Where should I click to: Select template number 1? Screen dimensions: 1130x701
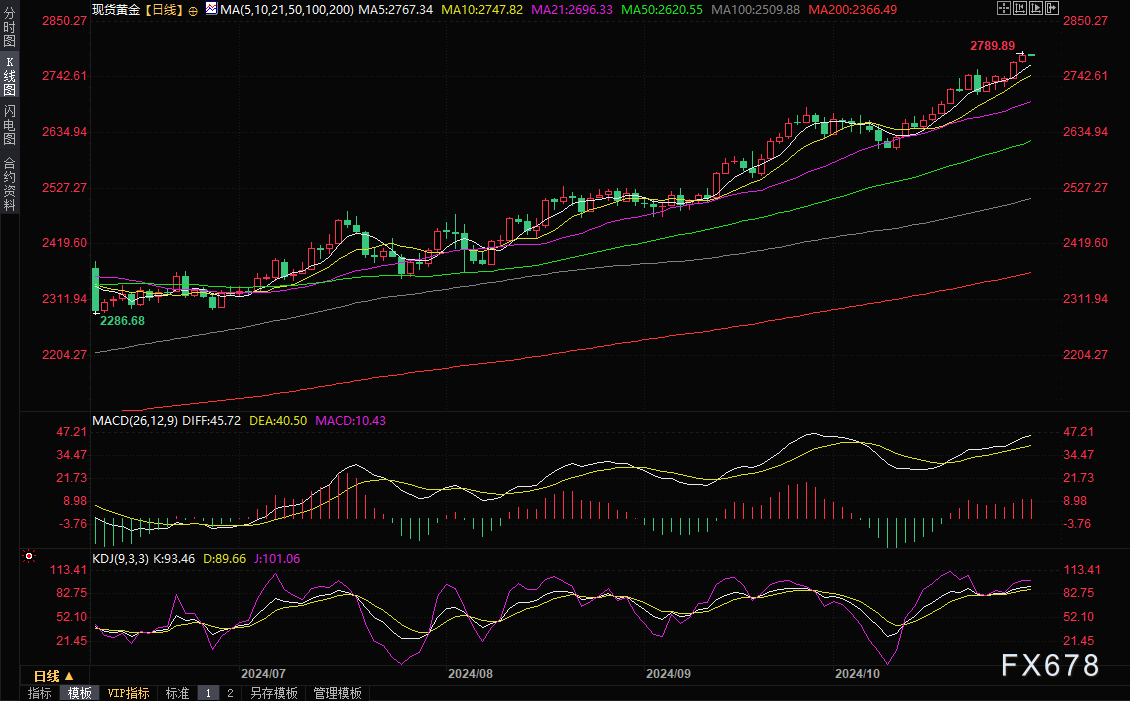pyautogui.click(x=208, y=693)
